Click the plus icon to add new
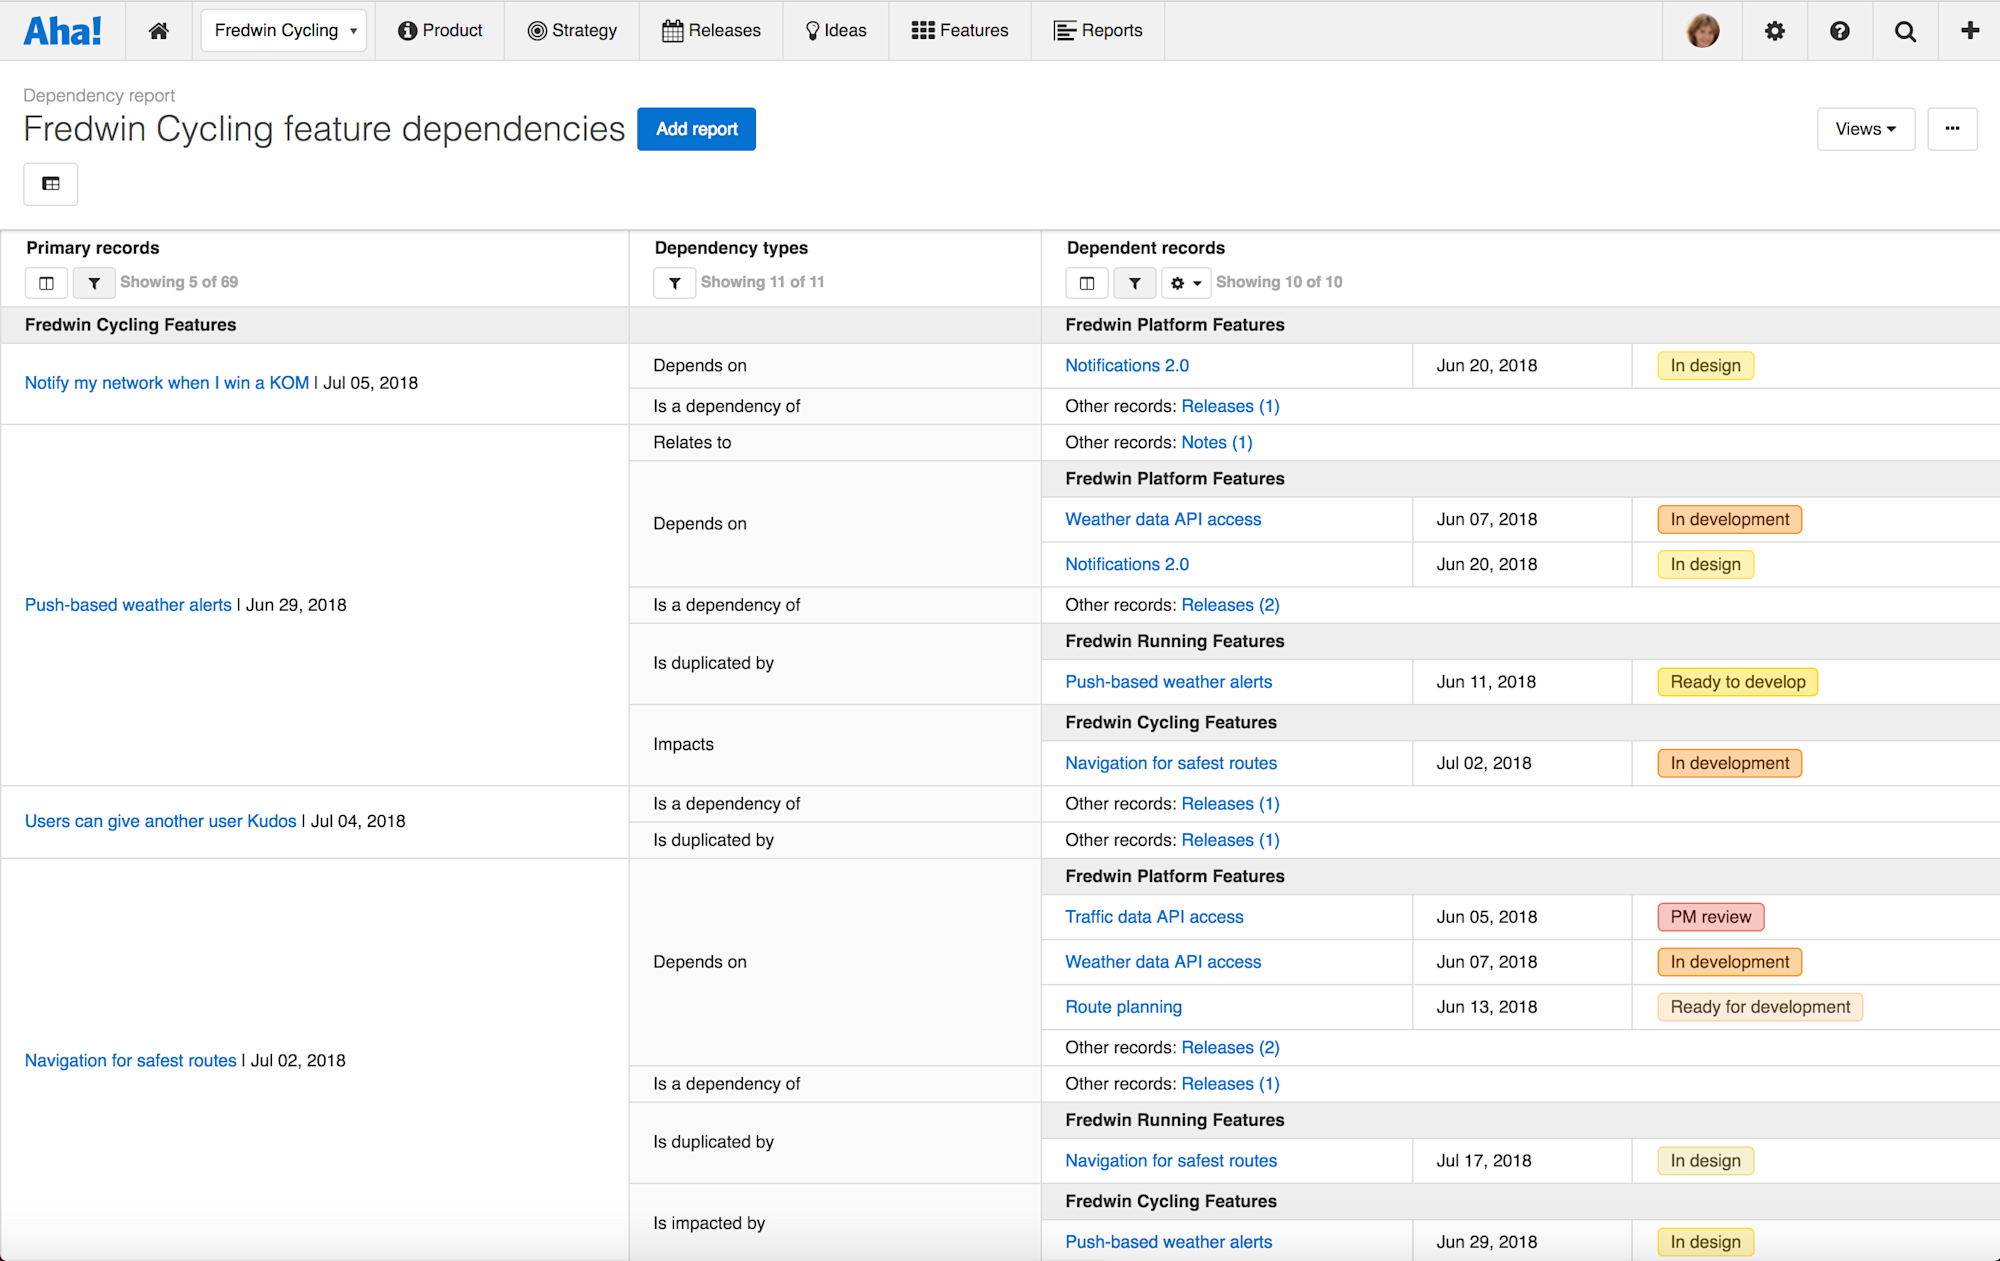2000x1261 pixels. pyautogui.click(x=1969, y=30)
